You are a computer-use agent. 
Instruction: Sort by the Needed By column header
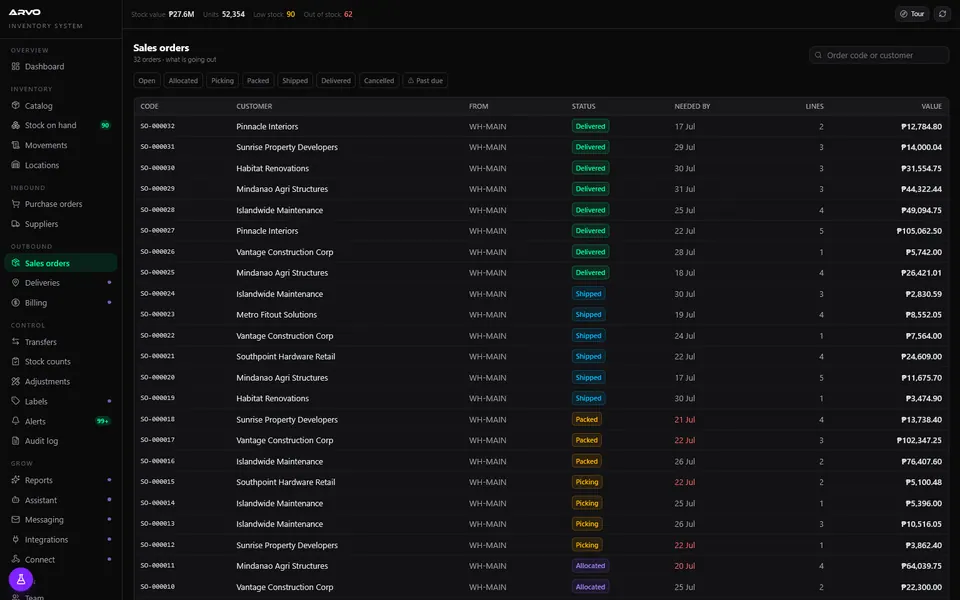click(x=692, y=106)
